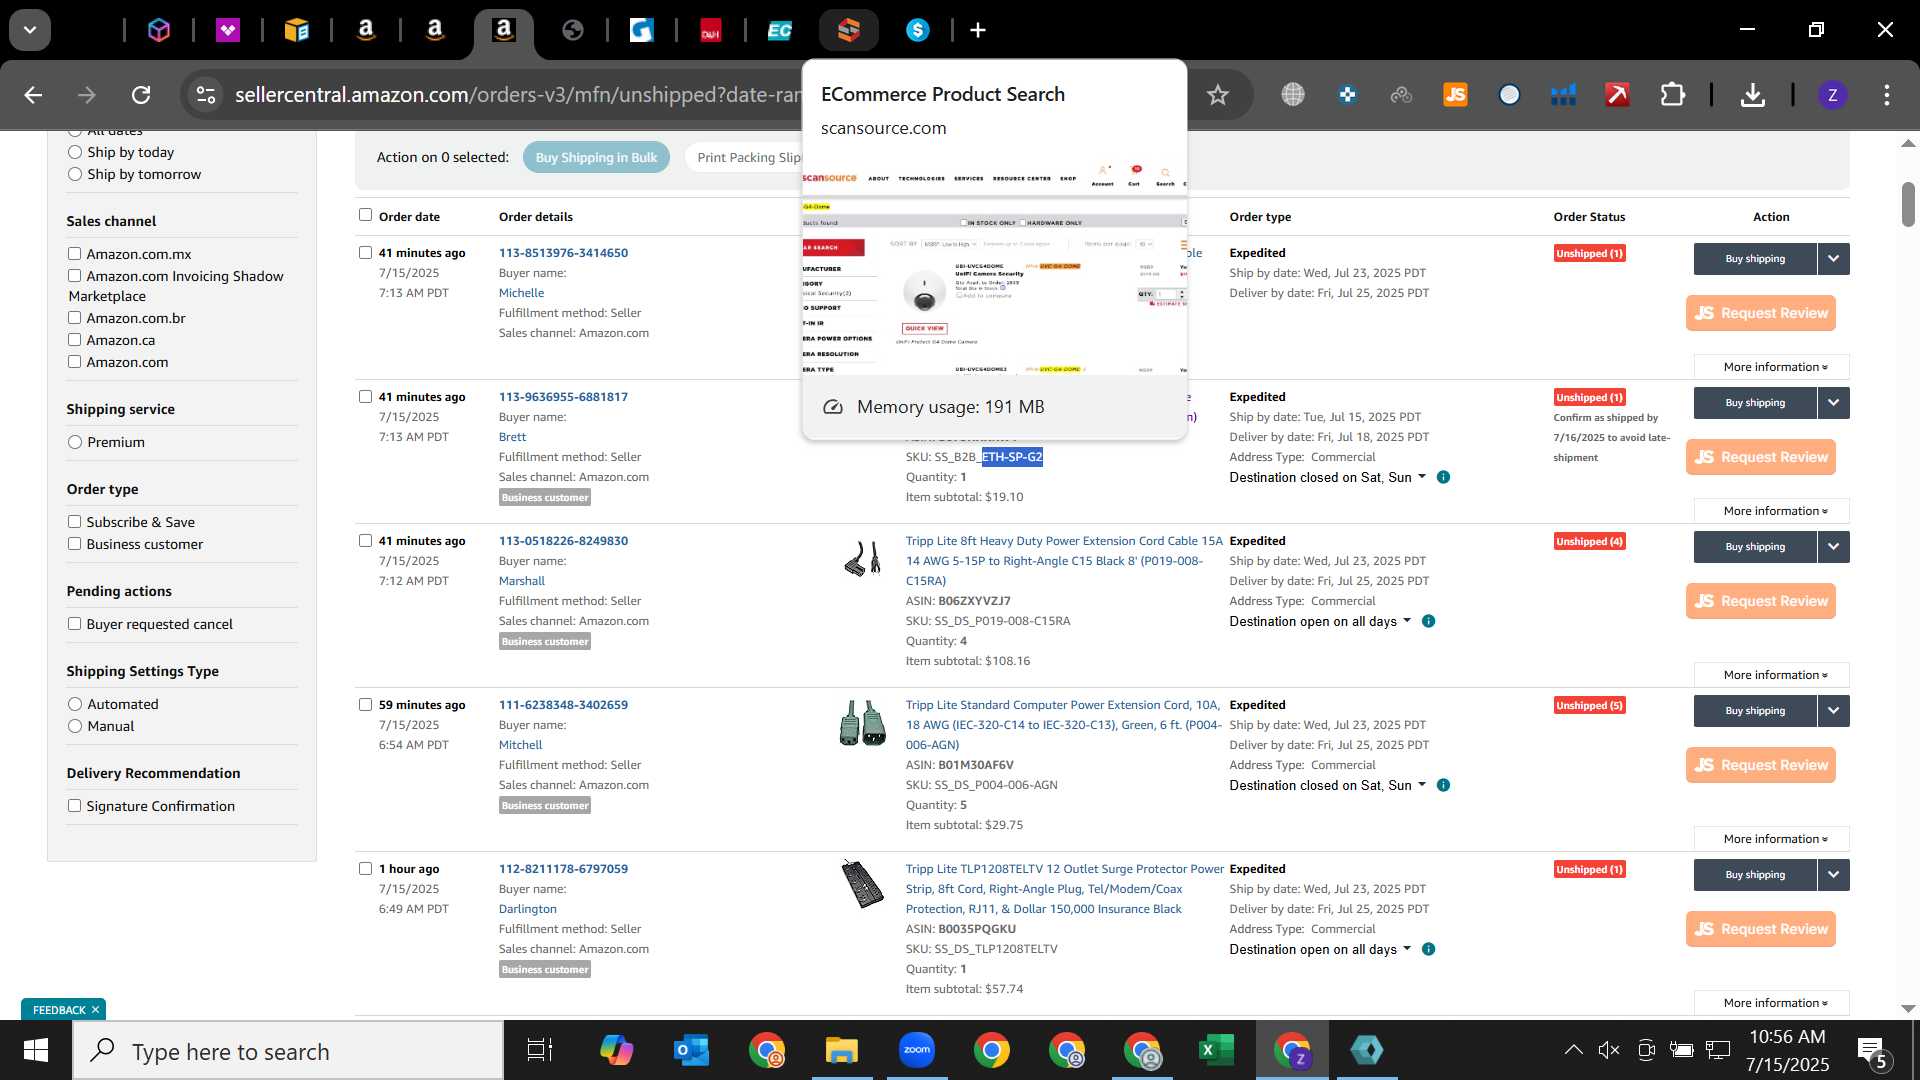Image resolution: width=1920 pixels, height=1080 pixels.
Task: Open File Explorer from the taskbar
Action: 841,1051
